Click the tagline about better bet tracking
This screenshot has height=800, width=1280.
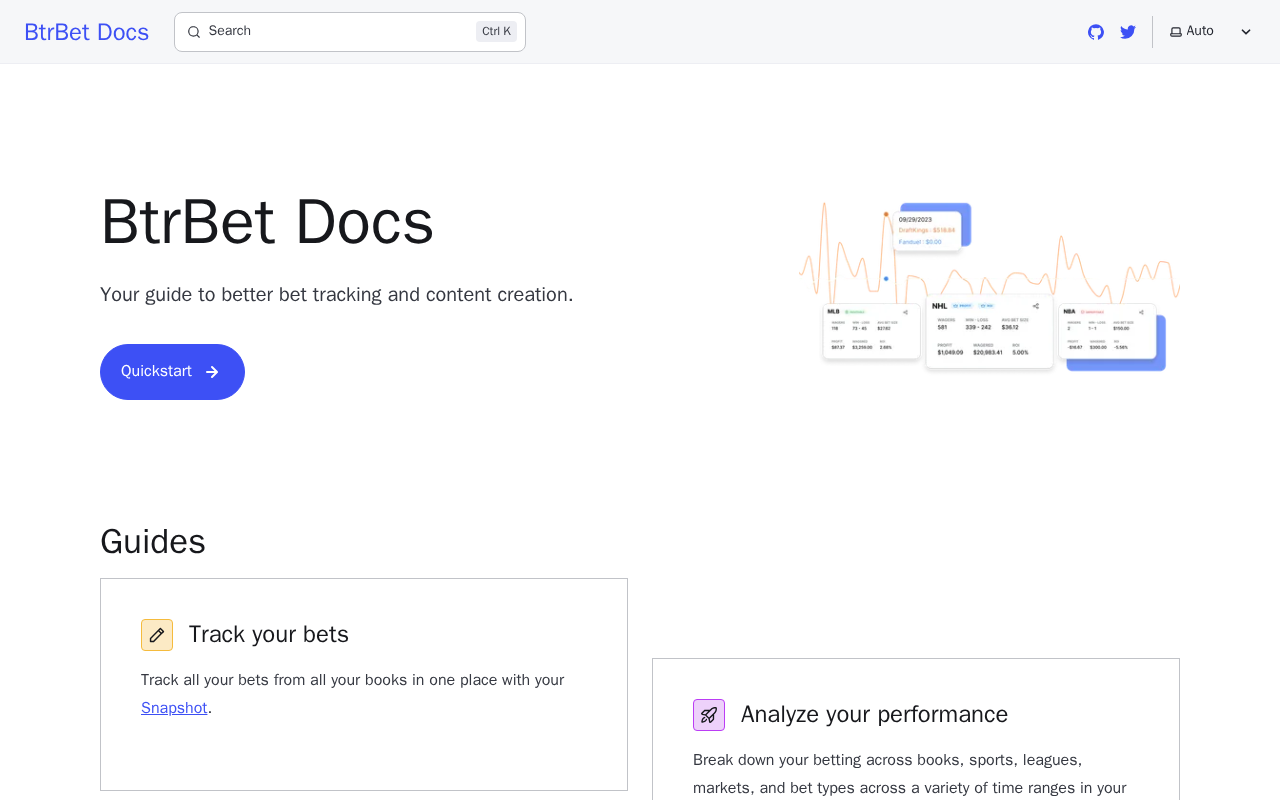click(x=337, y=295)
